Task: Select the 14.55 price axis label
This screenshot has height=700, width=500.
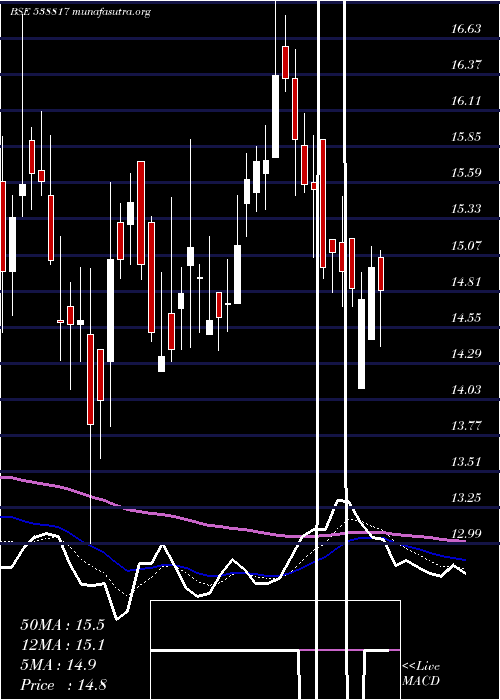Action: (x=466, y=318)
